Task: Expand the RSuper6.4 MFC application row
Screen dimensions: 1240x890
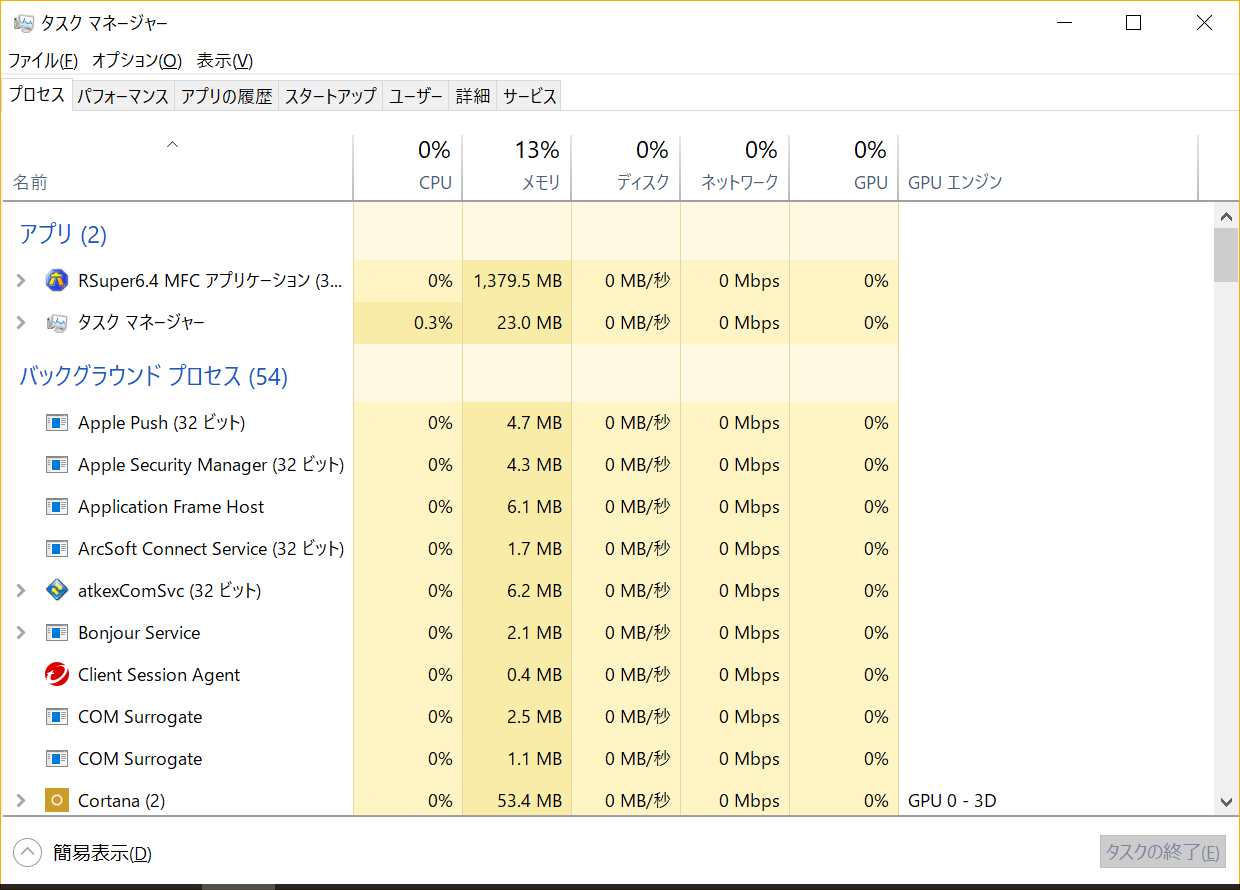Action: click(21, 281)
